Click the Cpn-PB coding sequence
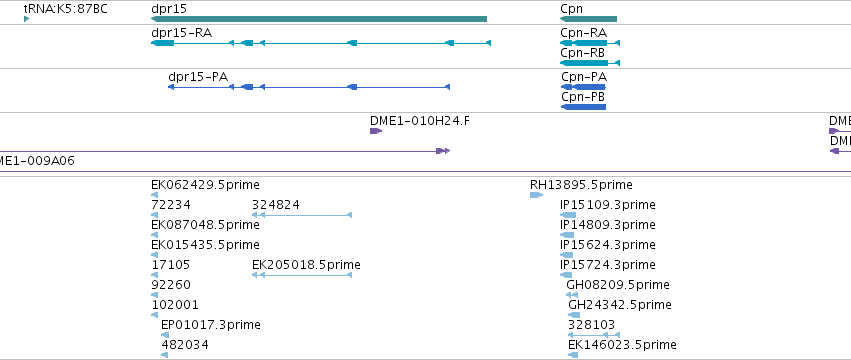This screenshot has width=851, height=360. point(583,107)
